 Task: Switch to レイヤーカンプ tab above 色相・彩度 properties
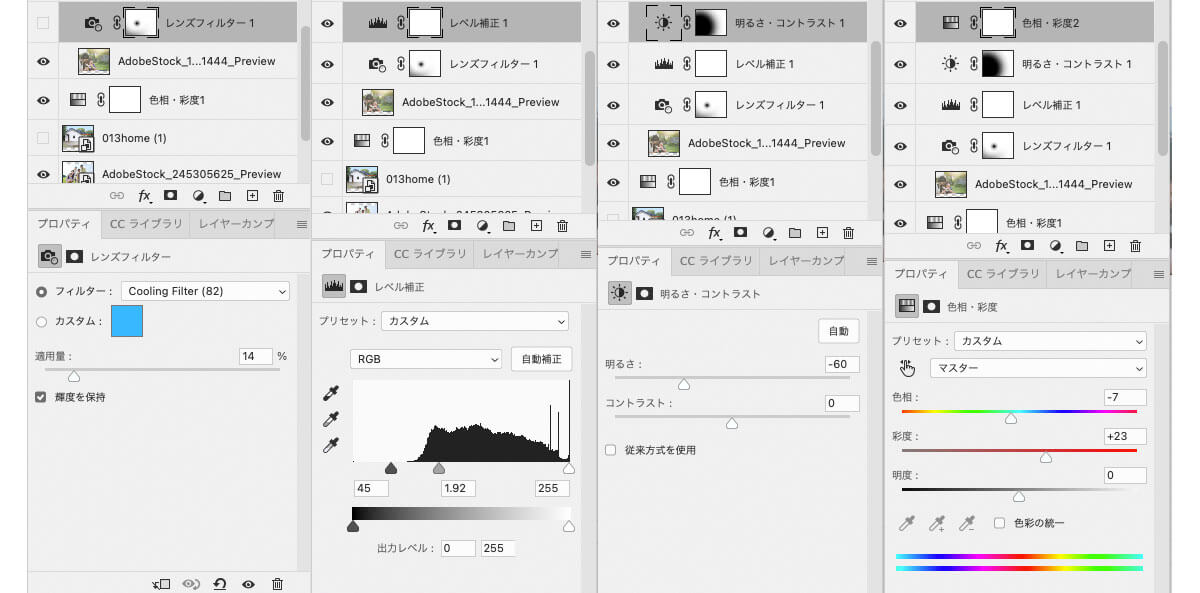(x=1092, y=273)
